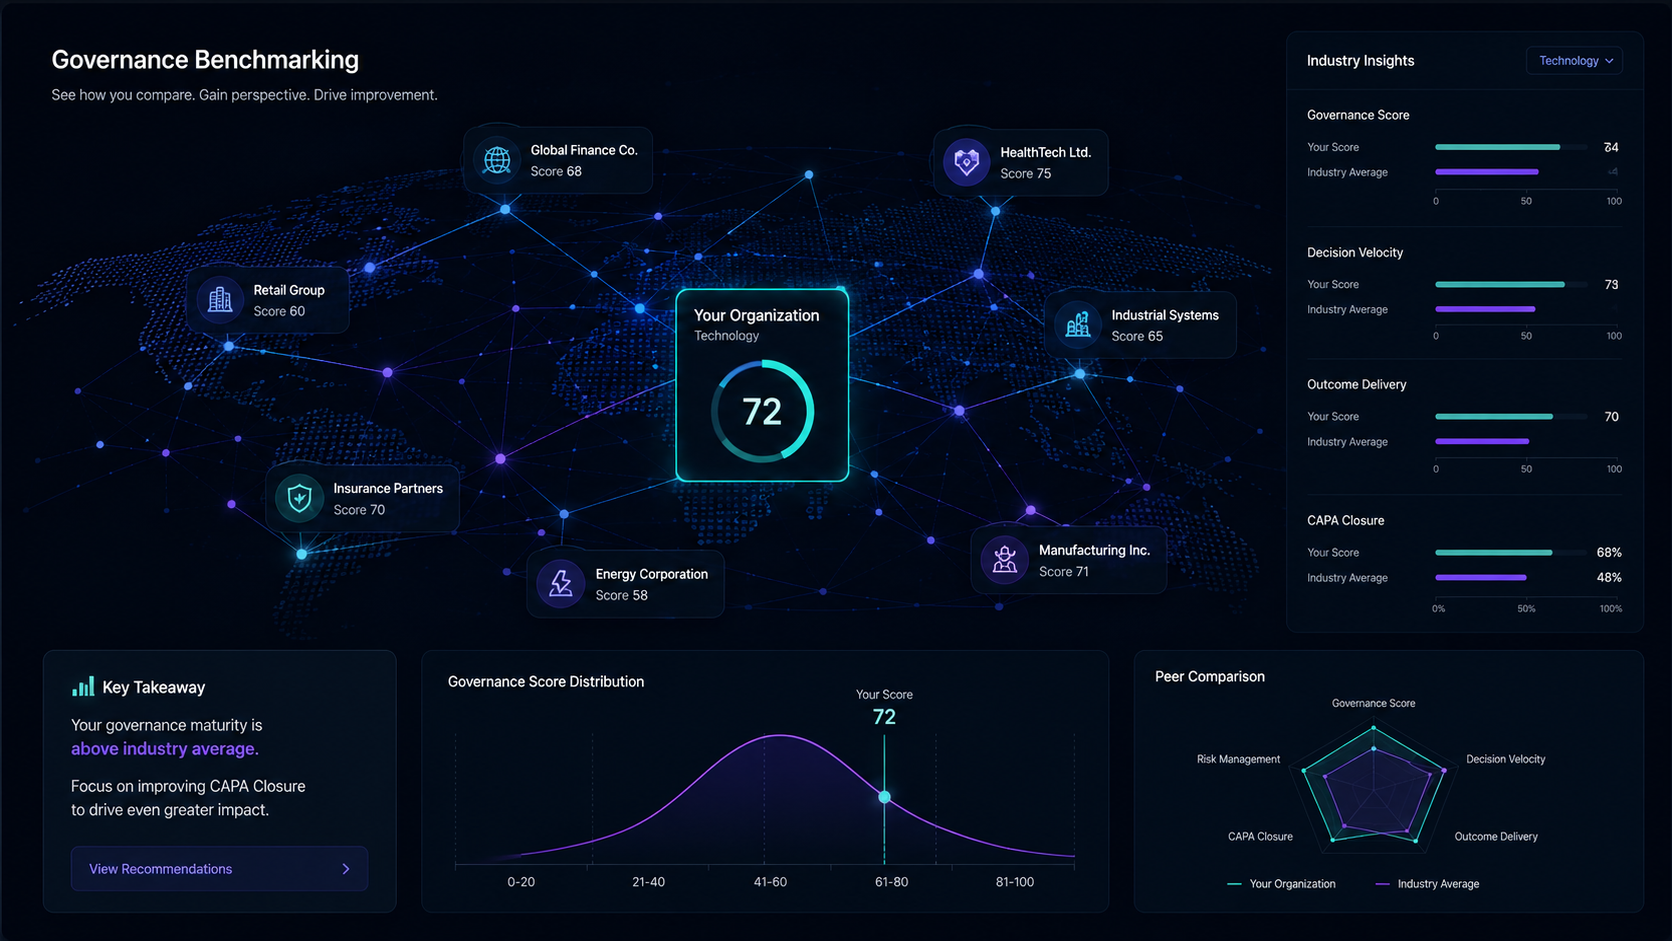Image resolution: width=1672 pixels, height=941 pixels.
Task: Click the HealthTech Ltd. heart icon
Action: [x=966, y=162]
